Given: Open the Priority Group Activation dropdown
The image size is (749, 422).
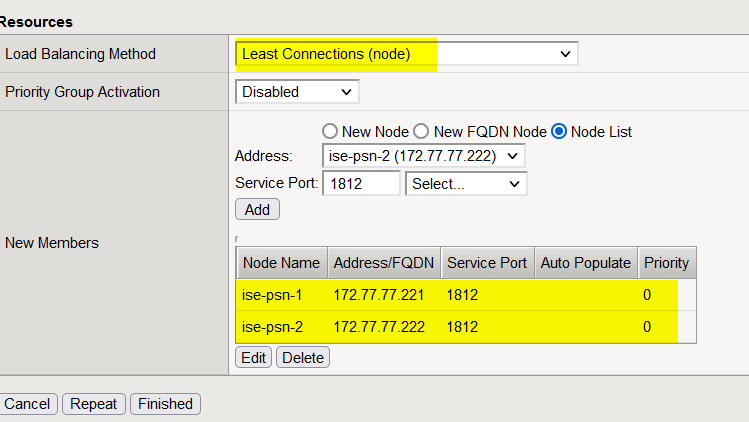Looking at the screenshot, I should 297,92.
